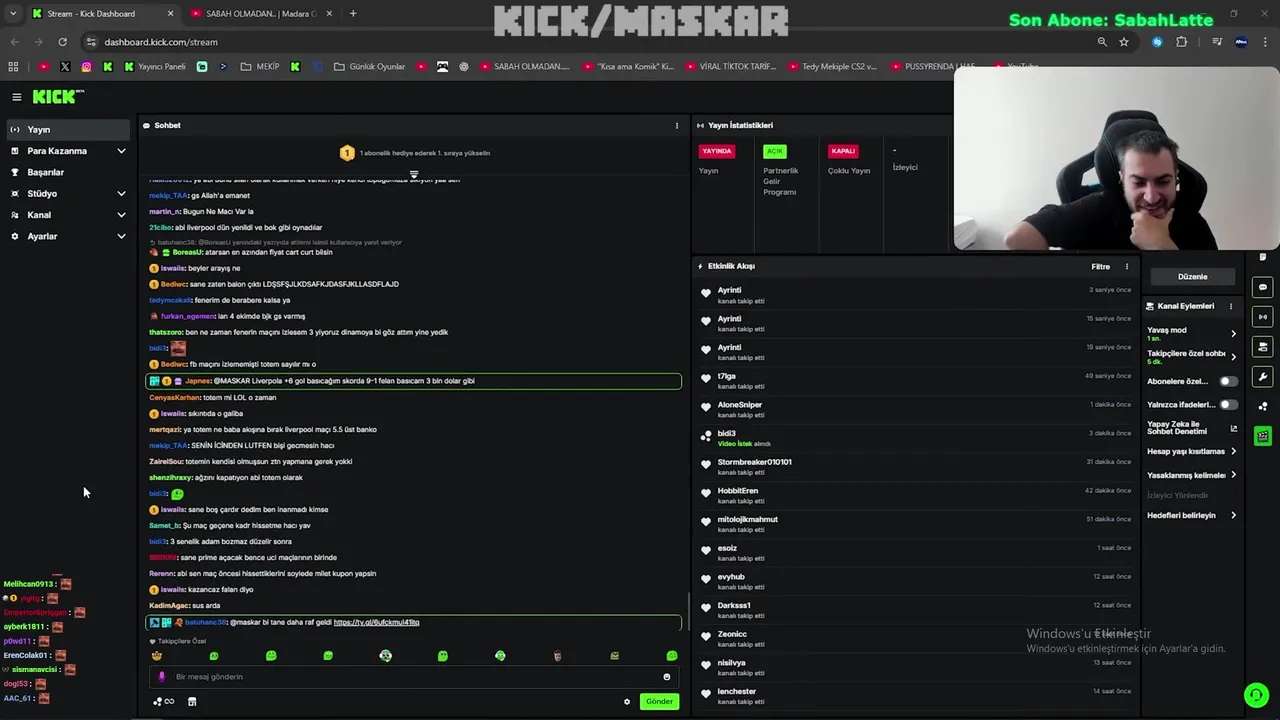Select Başarılar in sidebar
Screen dimensions: 1280x720
[68, 172]
